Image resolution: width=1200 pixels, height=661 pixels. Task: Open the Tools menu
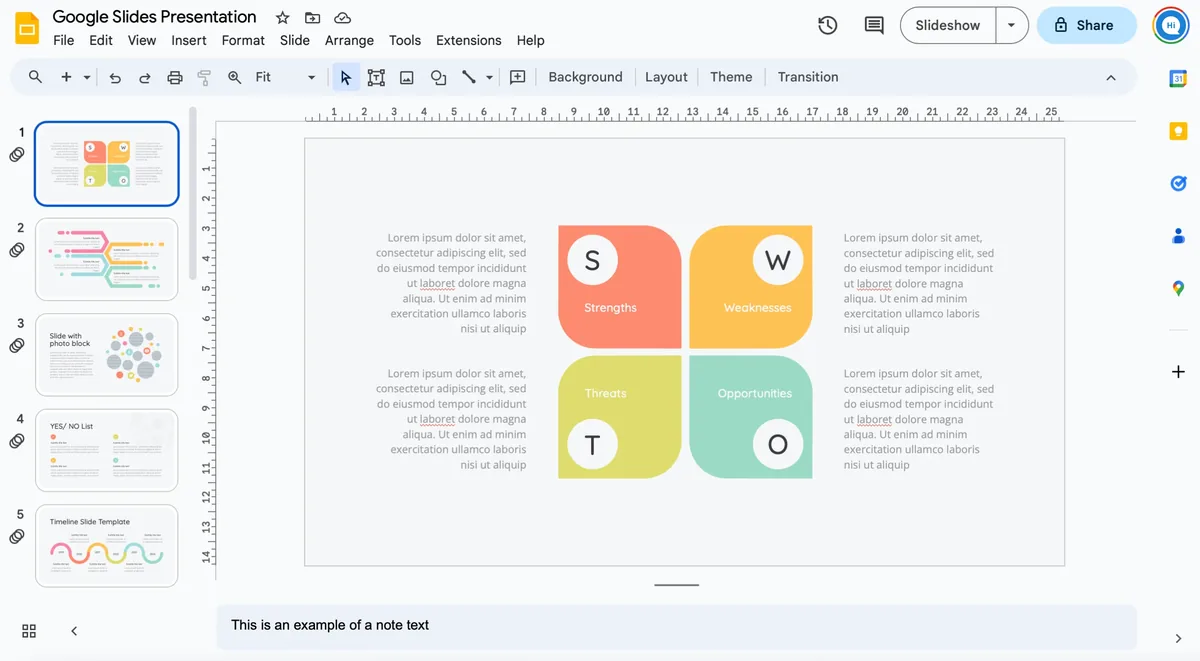click(x=405, y=40)
